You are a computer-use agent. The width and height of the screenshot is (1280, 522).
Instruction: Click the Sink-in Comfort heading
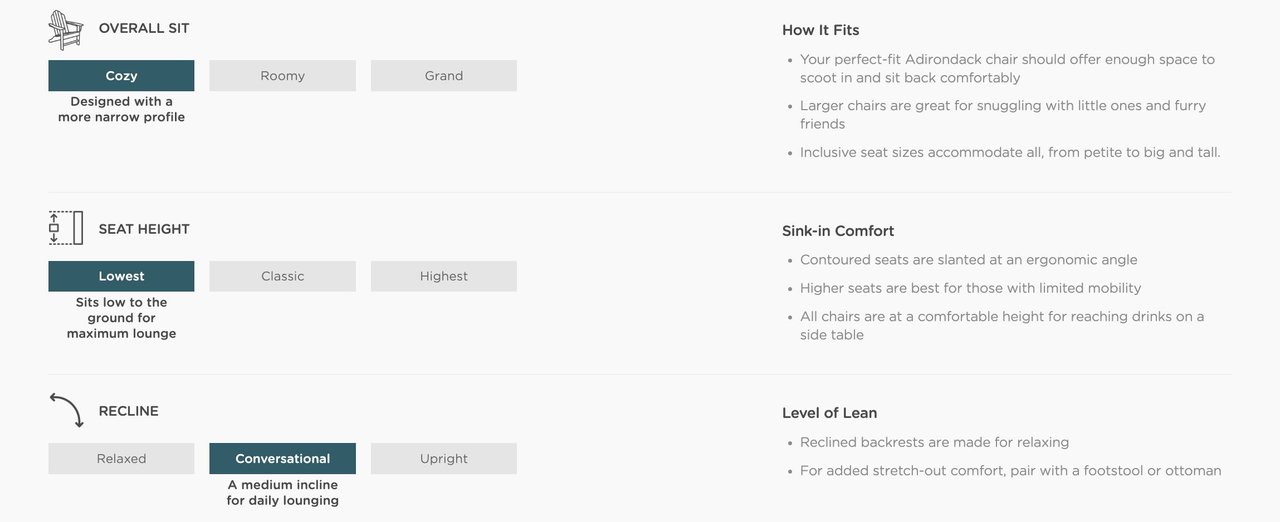pyautogui.click(x=838, y=231)
